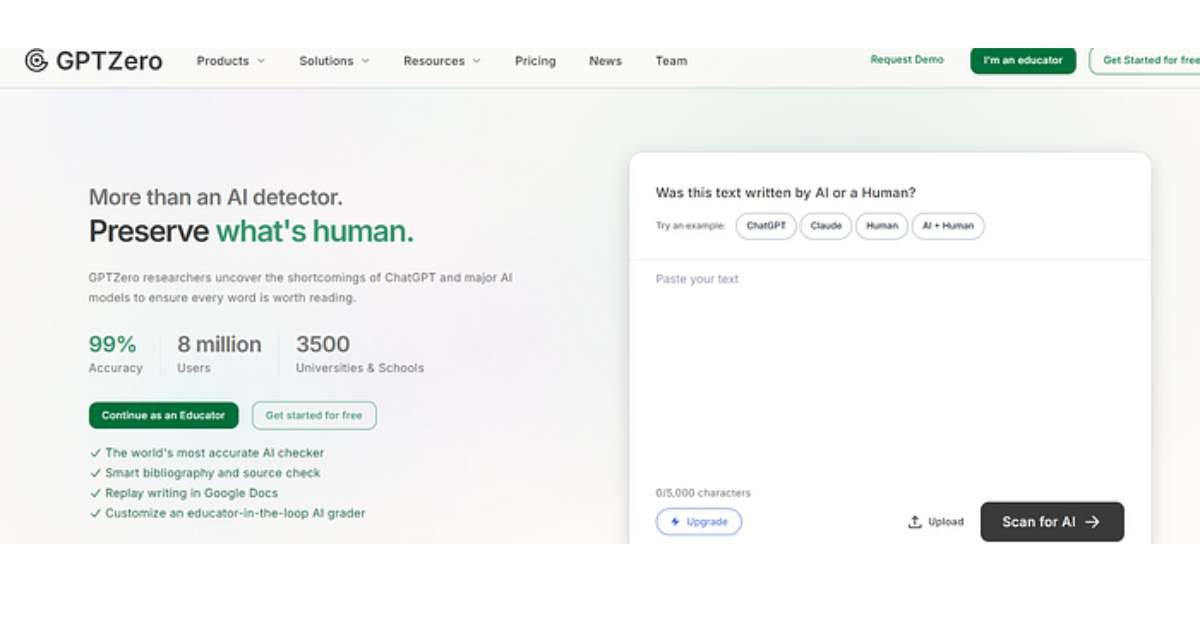Screen dimensions: 1200x628
Task: Click 'Customize an educator-in-the-loop AI grader' text
Action: [235, 513]
